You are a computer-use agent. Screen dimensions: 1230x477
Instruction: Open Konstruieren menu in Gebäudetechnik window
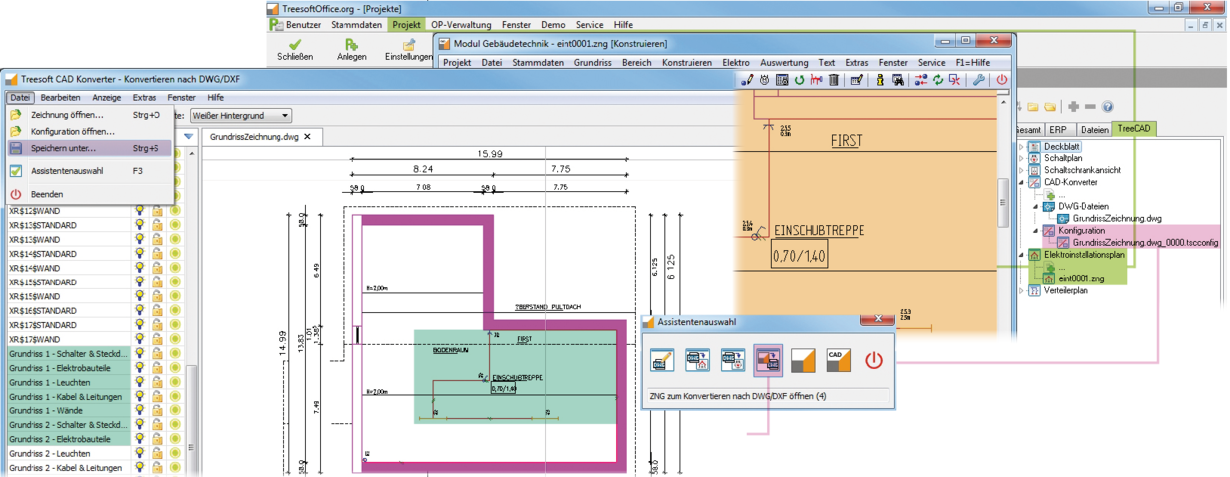686,62
